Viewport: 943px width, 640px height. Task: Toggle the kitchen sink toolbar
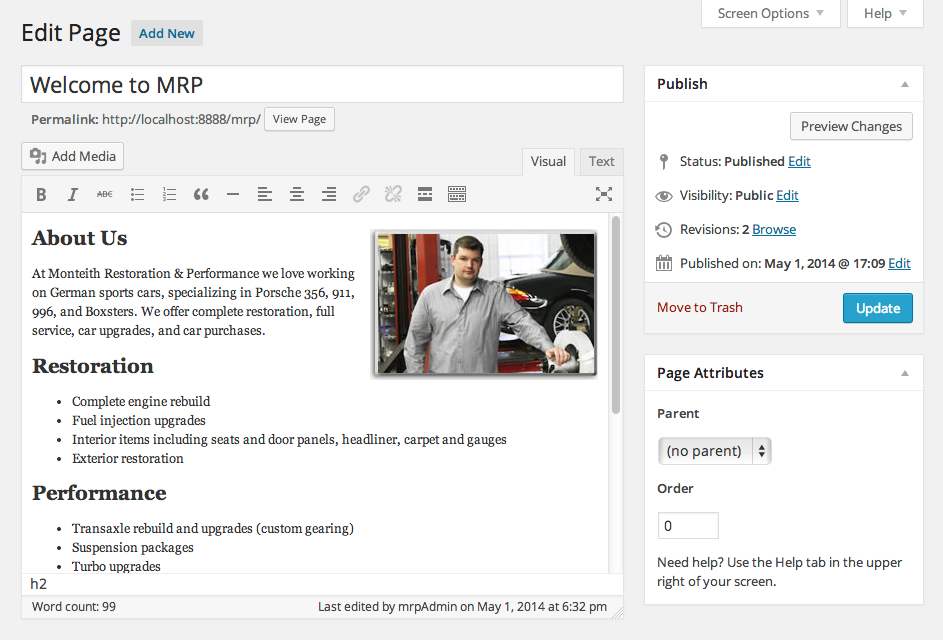click(x=457, y=195)
